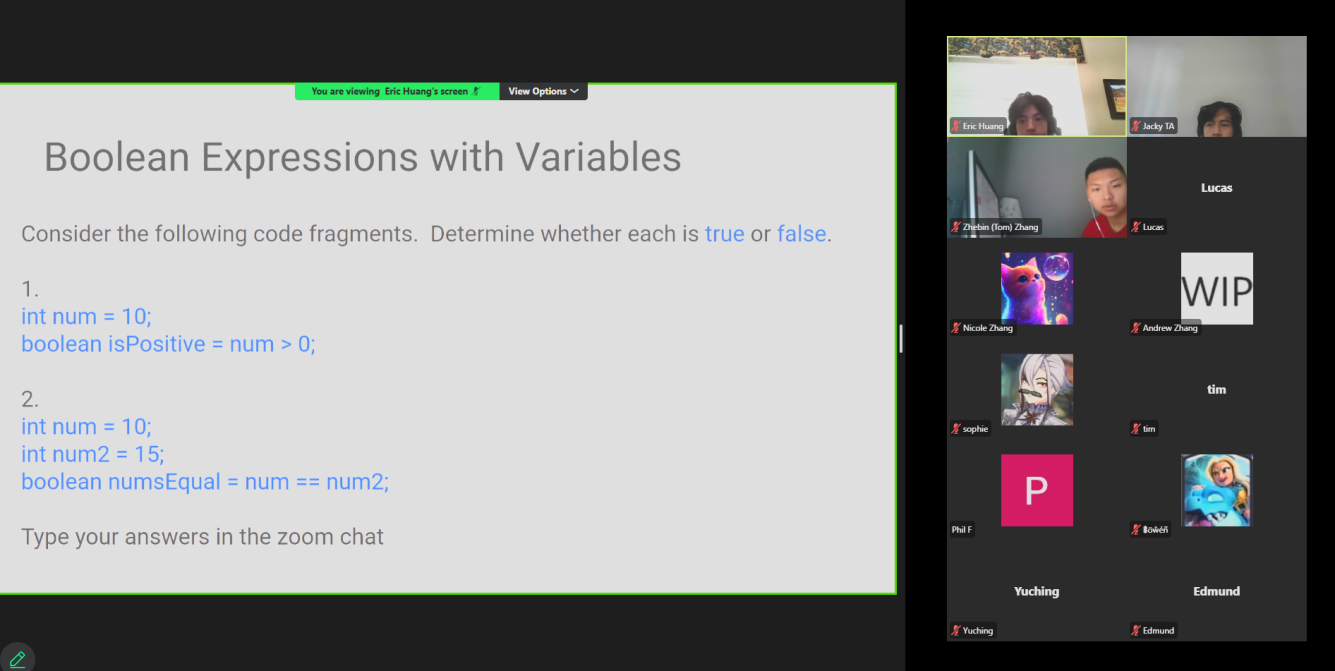Click Nicole Zhang's muted microphone icon
Screen dimensions: 1335x671
956,328
